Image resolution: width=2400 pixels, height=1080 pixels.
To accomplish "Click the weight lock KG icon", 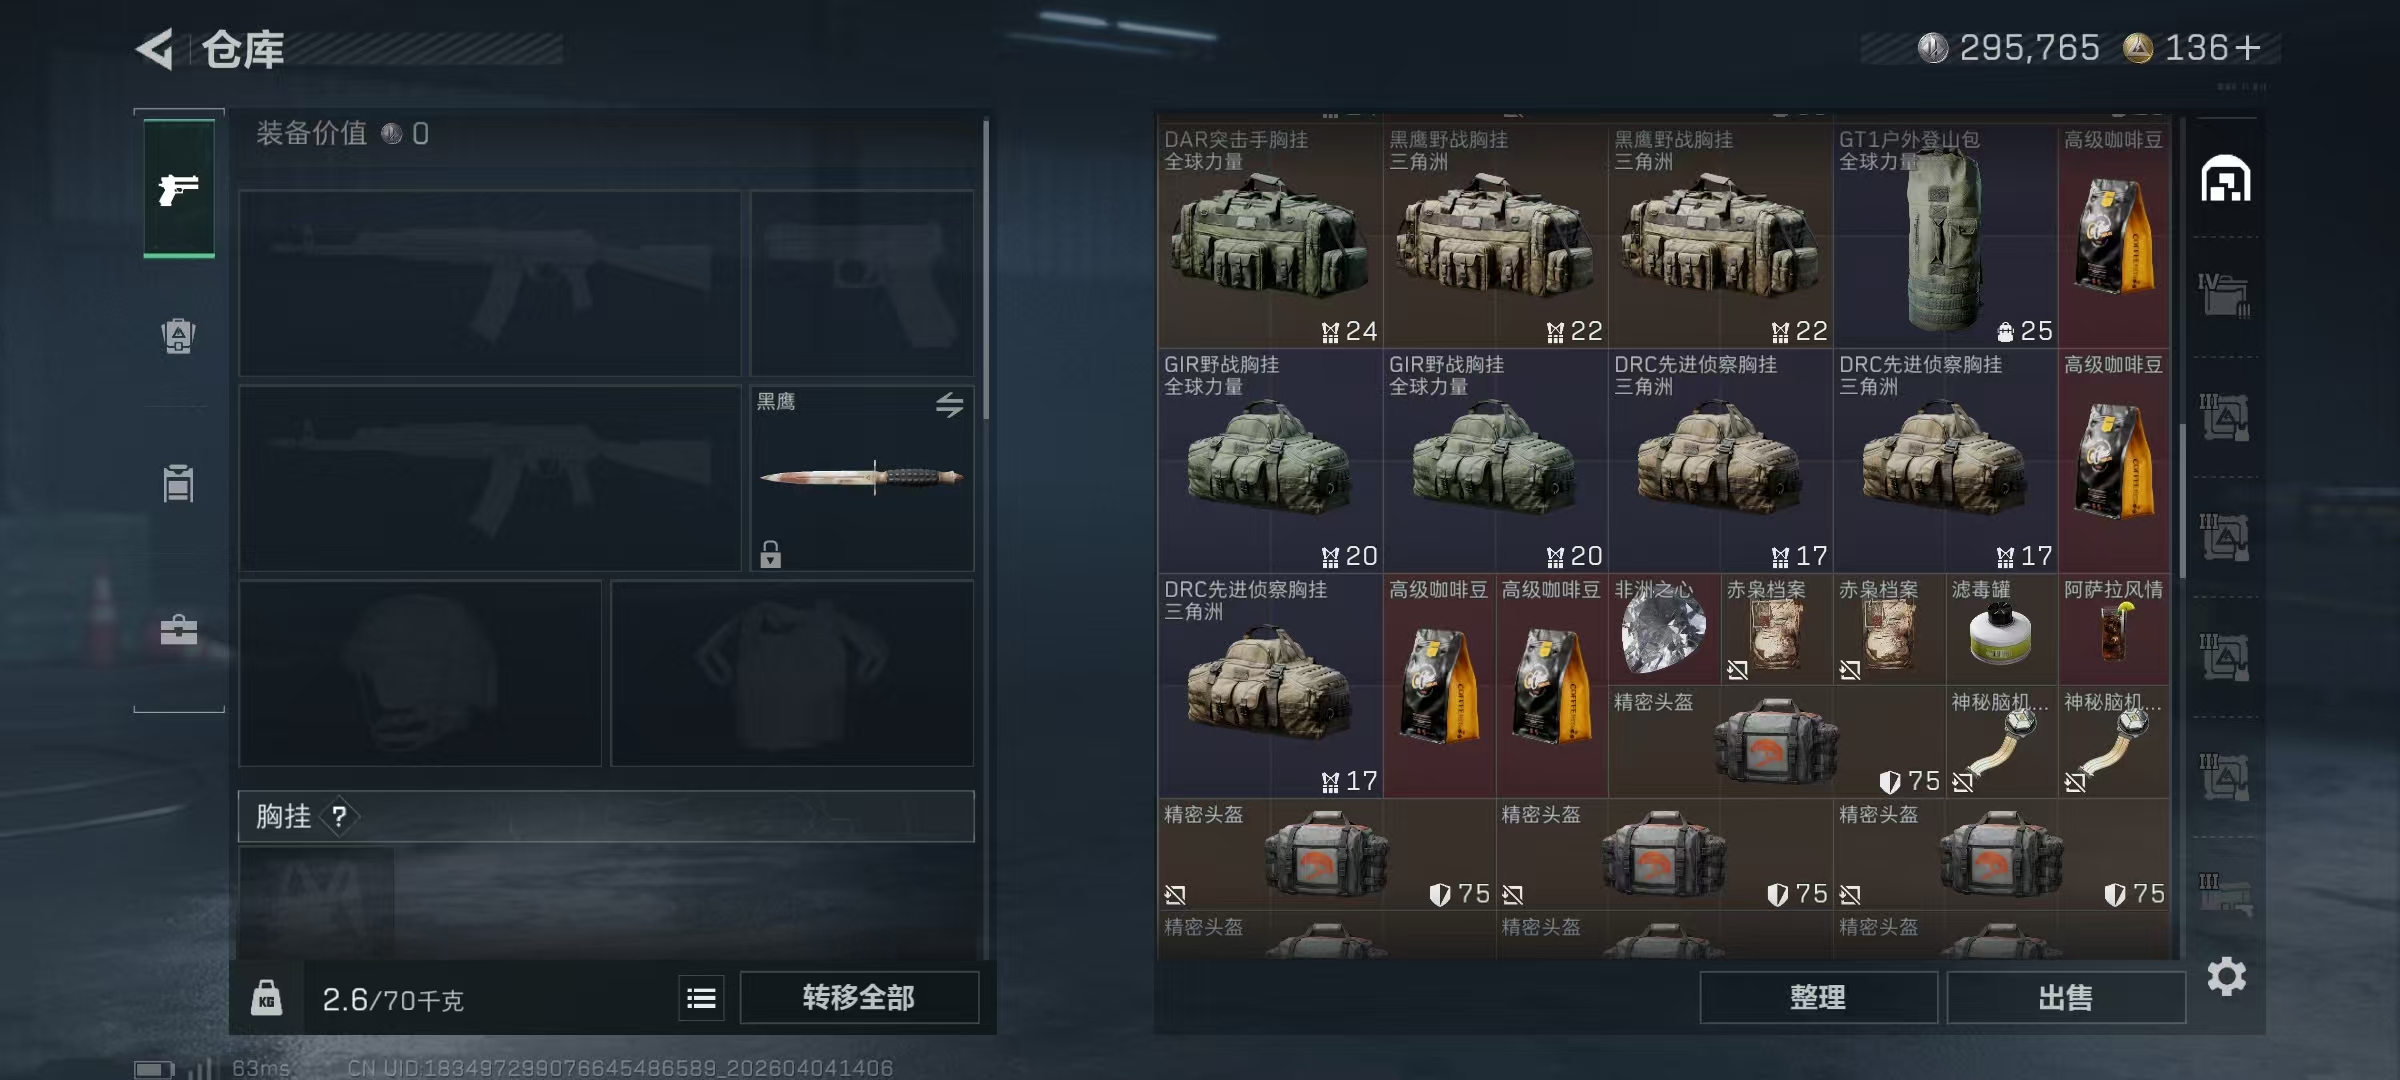I will point(266,998).
